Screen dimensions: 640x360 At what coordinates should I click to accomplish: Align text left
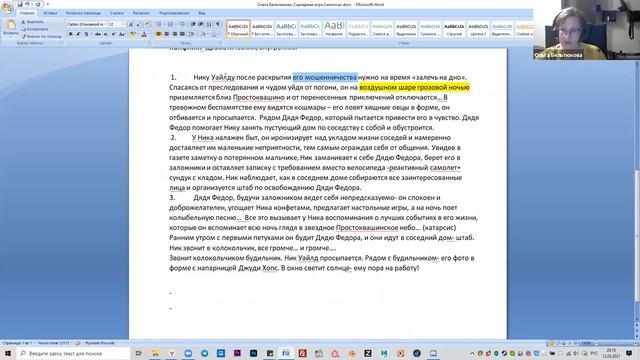159,34
